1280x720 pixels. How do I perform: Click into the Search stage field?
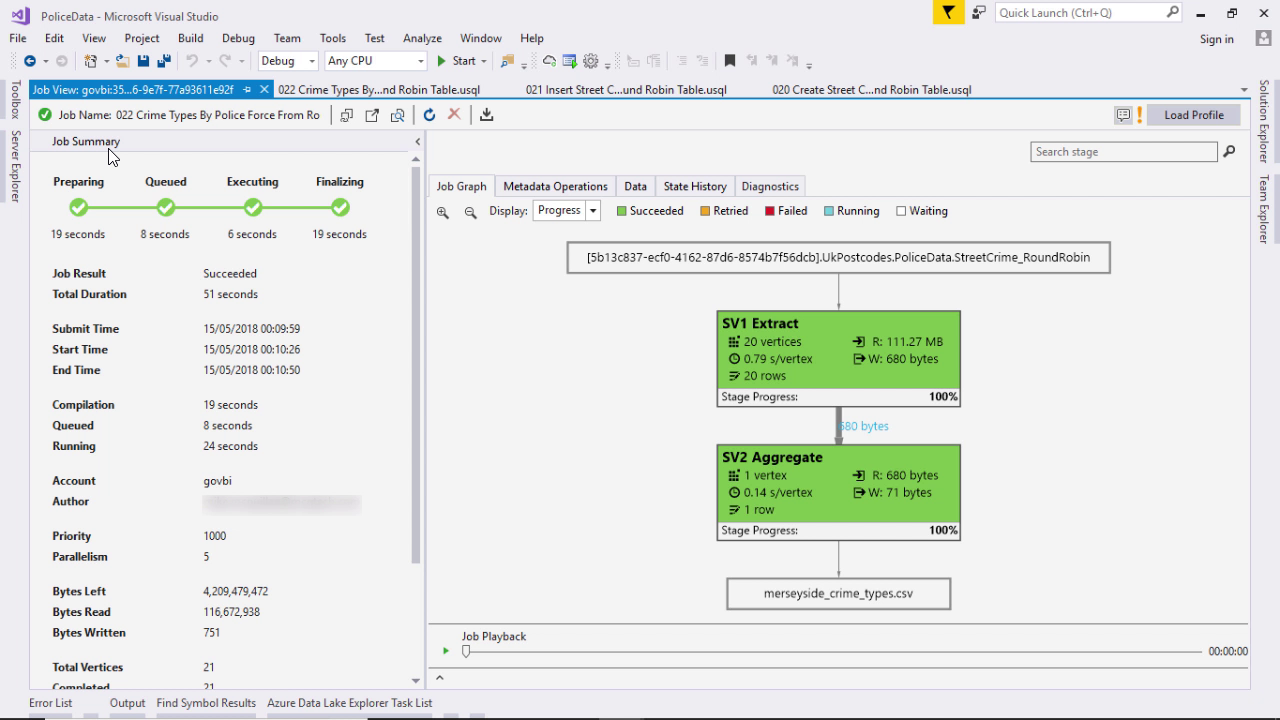[x=1123, y=152]
